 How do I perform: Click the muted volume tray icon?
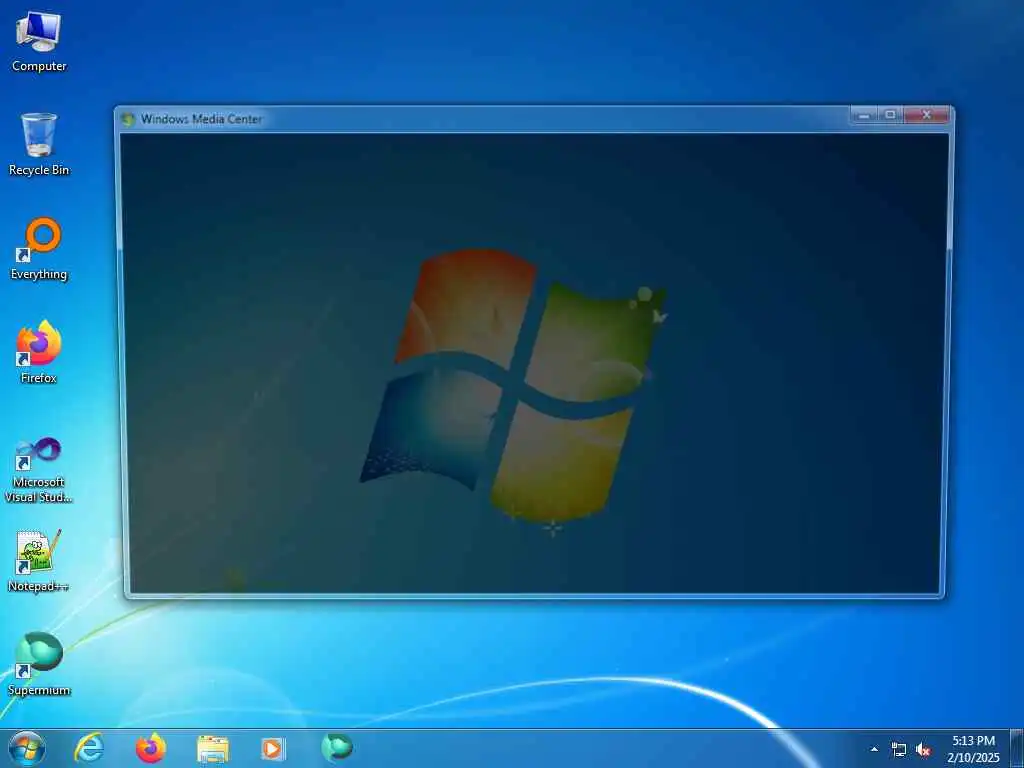pyautogui.click(x=923, y=750)
